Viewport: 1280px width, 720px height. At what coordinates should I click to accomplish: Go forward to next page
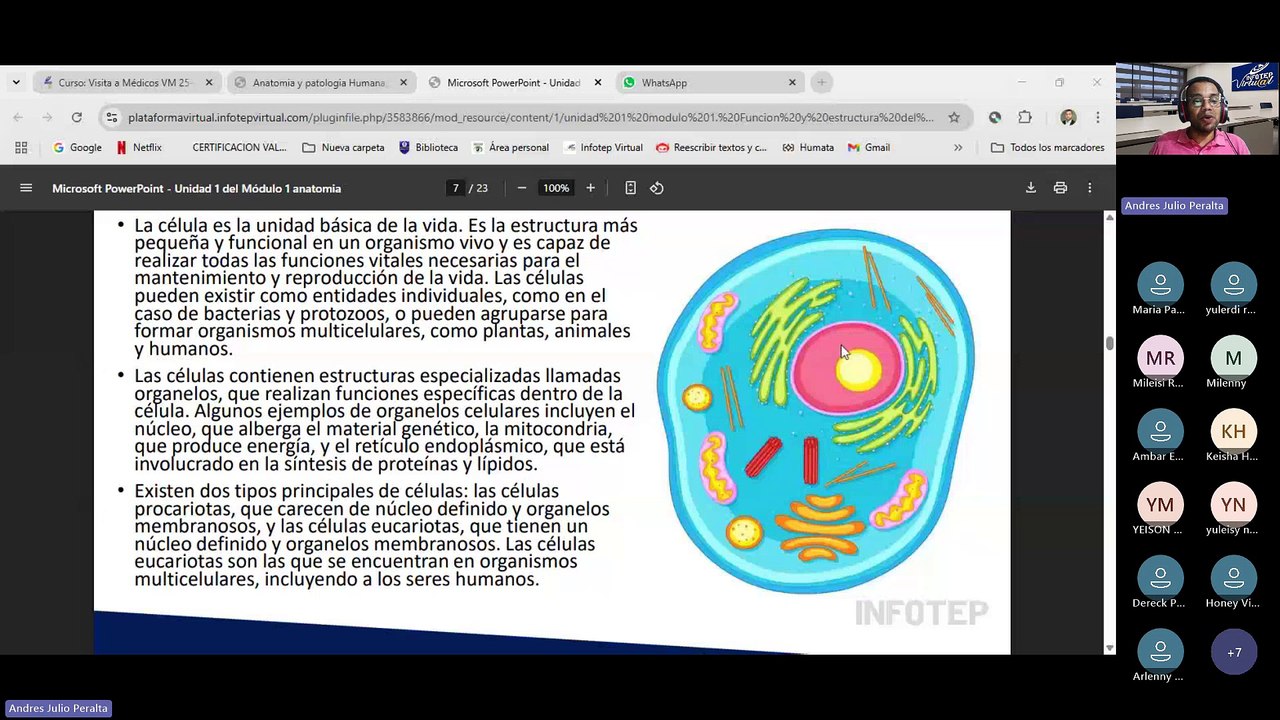click(47, 117)
